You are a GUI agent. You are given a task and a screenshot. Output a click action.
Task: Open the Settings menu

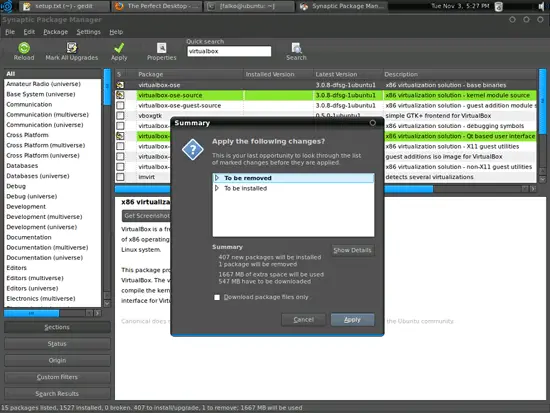pyautogui.click(x=88, y=32)
